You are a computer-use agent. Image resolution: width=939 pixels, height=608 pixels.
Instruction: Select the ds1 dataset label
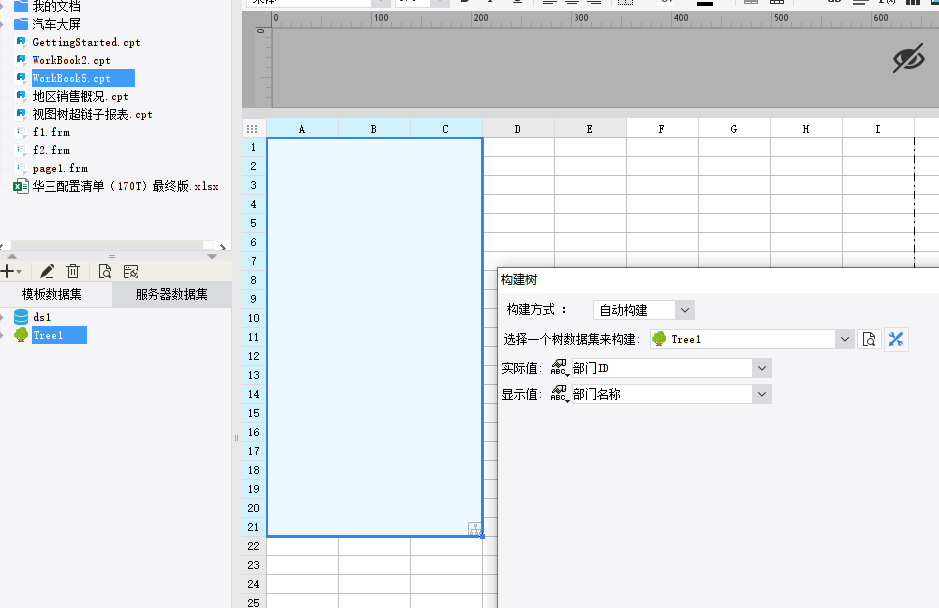[42, 317]
